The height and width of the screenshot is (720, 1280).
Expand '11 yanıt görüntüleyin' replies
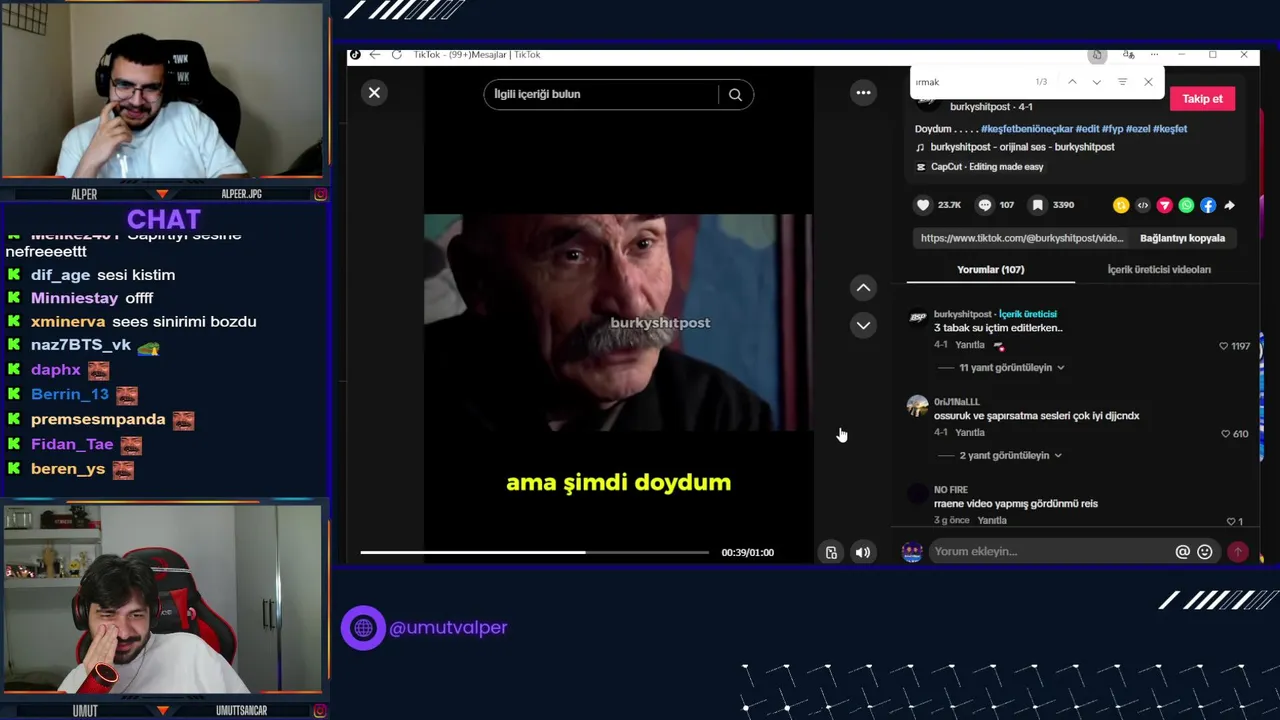click(1011, 368)
